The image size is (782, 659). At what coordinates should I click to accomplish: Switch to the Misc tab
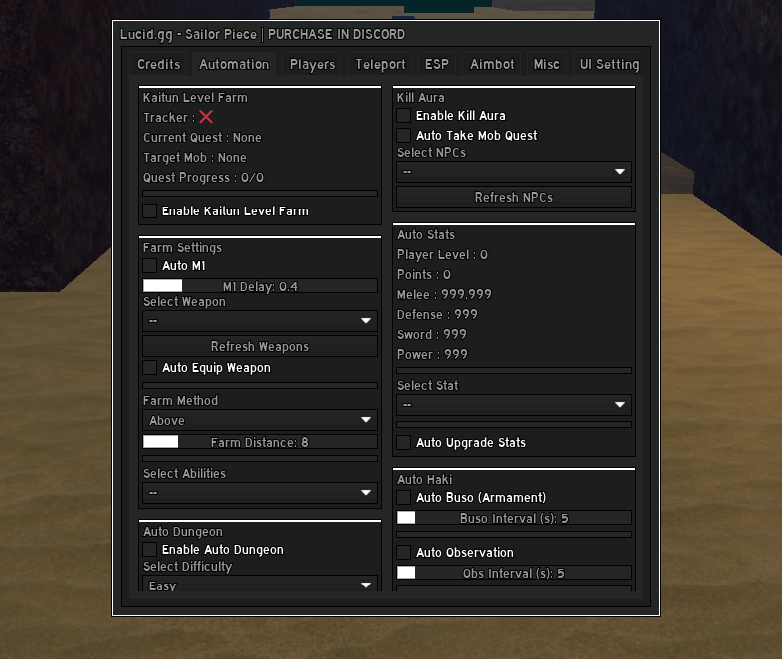point(546,64)
